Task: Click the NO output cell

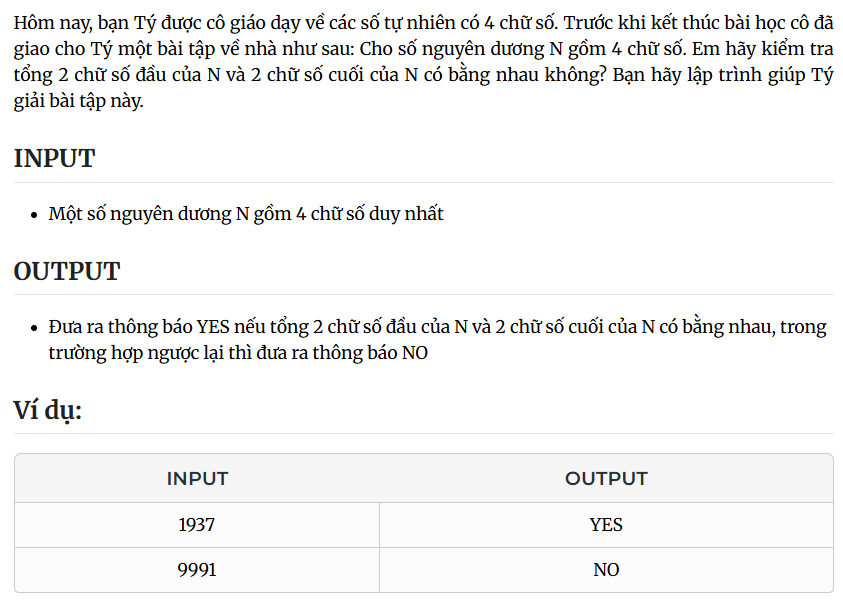Action: click(606, 570)
